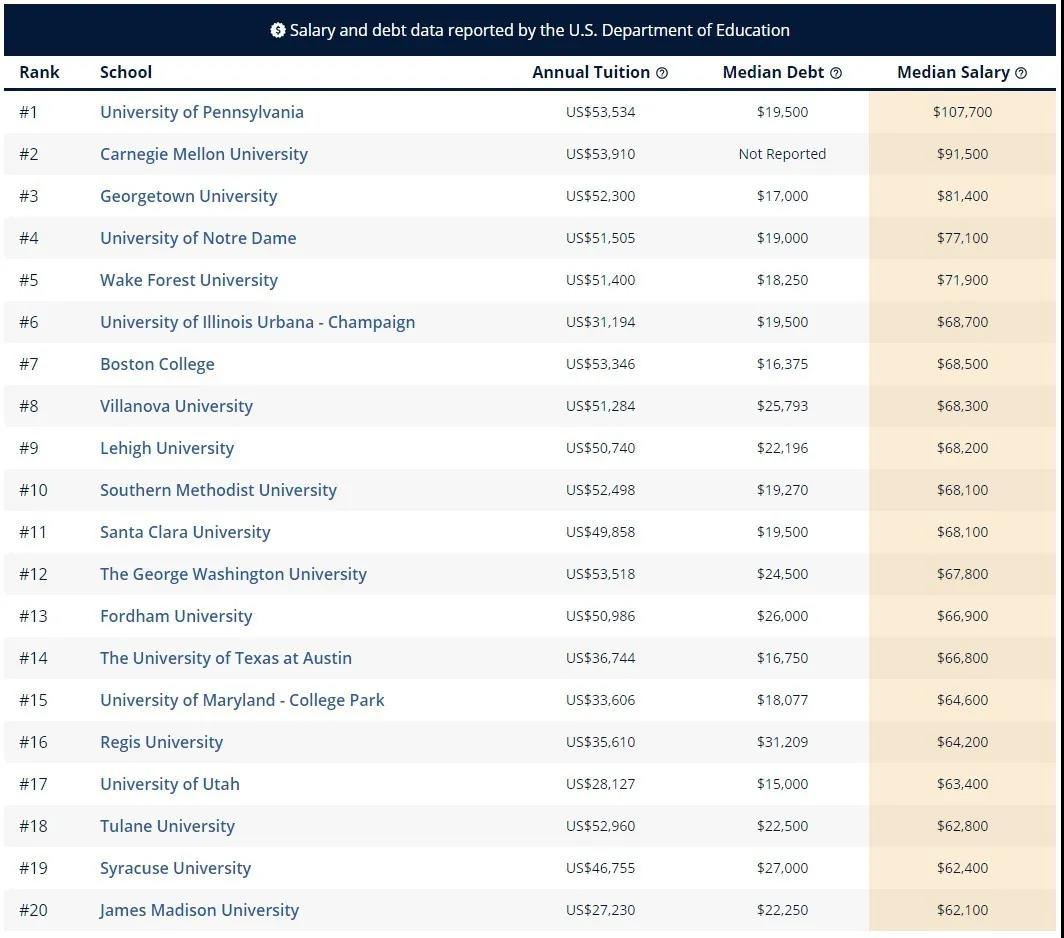
Task: Select the US$36,744 tuition value
Action: click(601, 658)
